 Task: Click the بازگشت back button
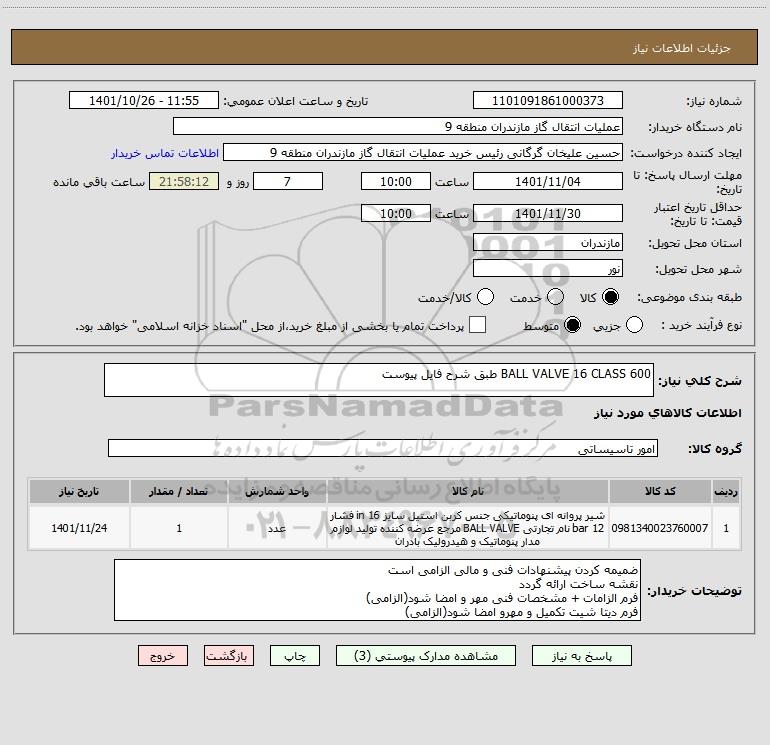tap(229, 656)
